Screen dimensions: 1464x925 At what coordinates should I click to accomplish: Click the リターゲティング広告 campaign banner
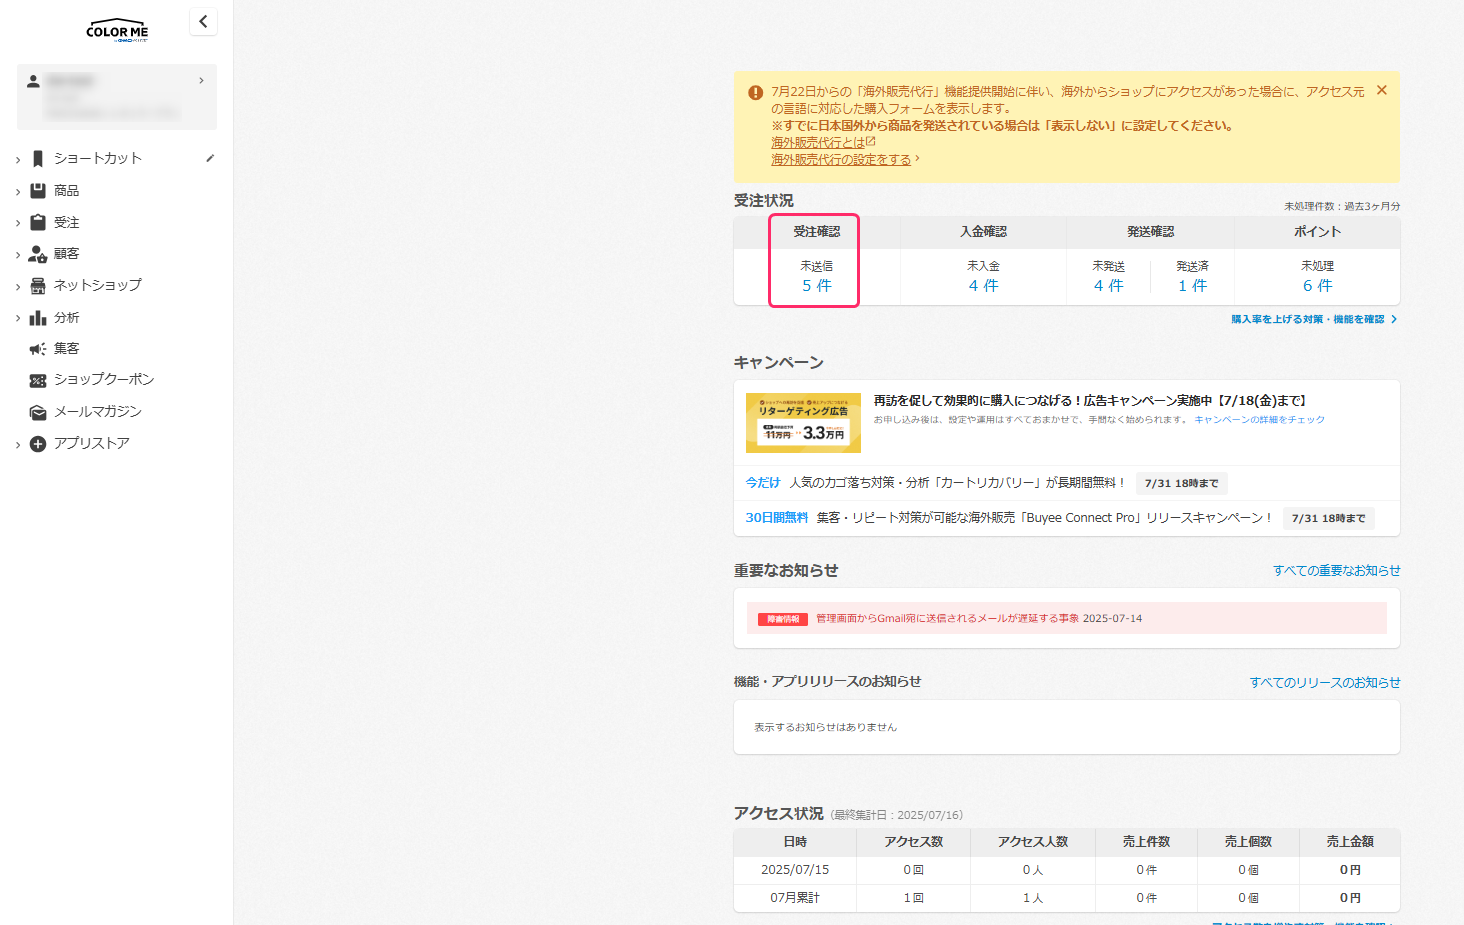point(803,422)
